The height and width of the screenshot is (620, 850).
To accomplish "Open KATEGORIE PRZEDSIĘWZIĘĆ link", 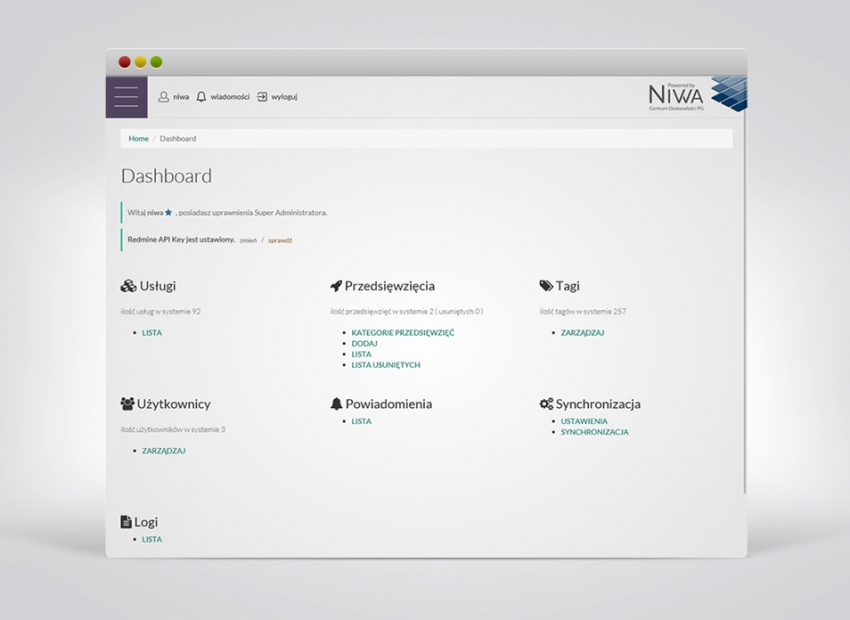I will [x=403, y=333].
